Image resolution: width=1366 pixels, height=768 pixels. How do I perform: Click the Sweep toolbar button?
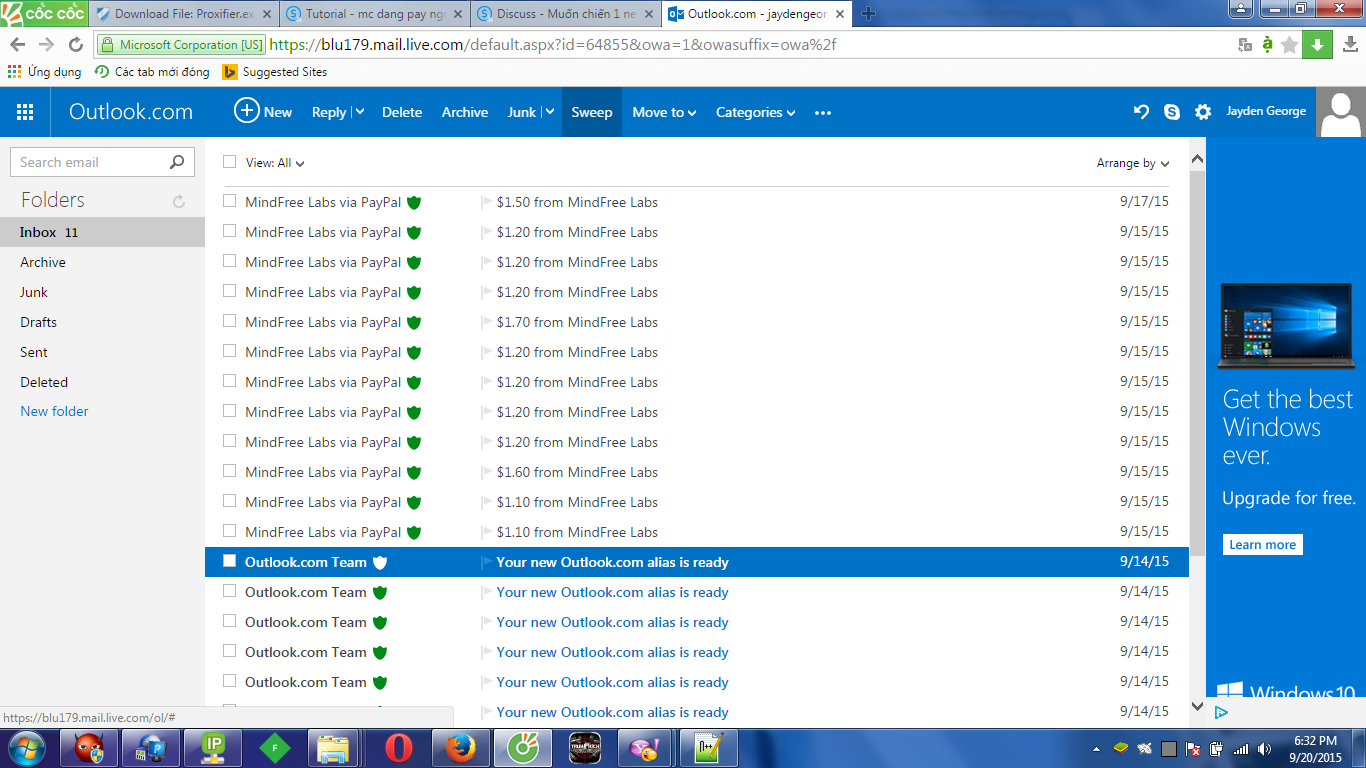592,112
